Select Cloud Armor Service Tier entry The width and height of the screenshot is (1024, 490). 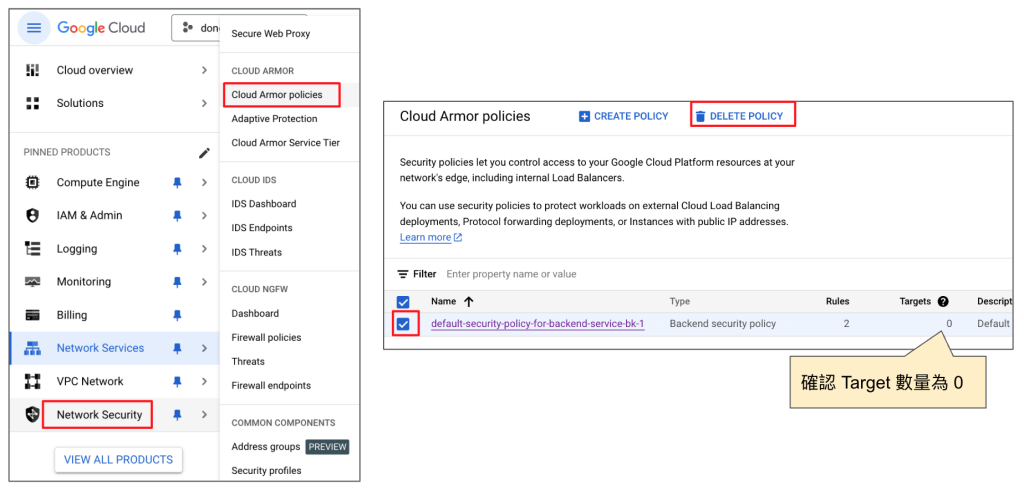pyautogui.click(x=285, y=142)
